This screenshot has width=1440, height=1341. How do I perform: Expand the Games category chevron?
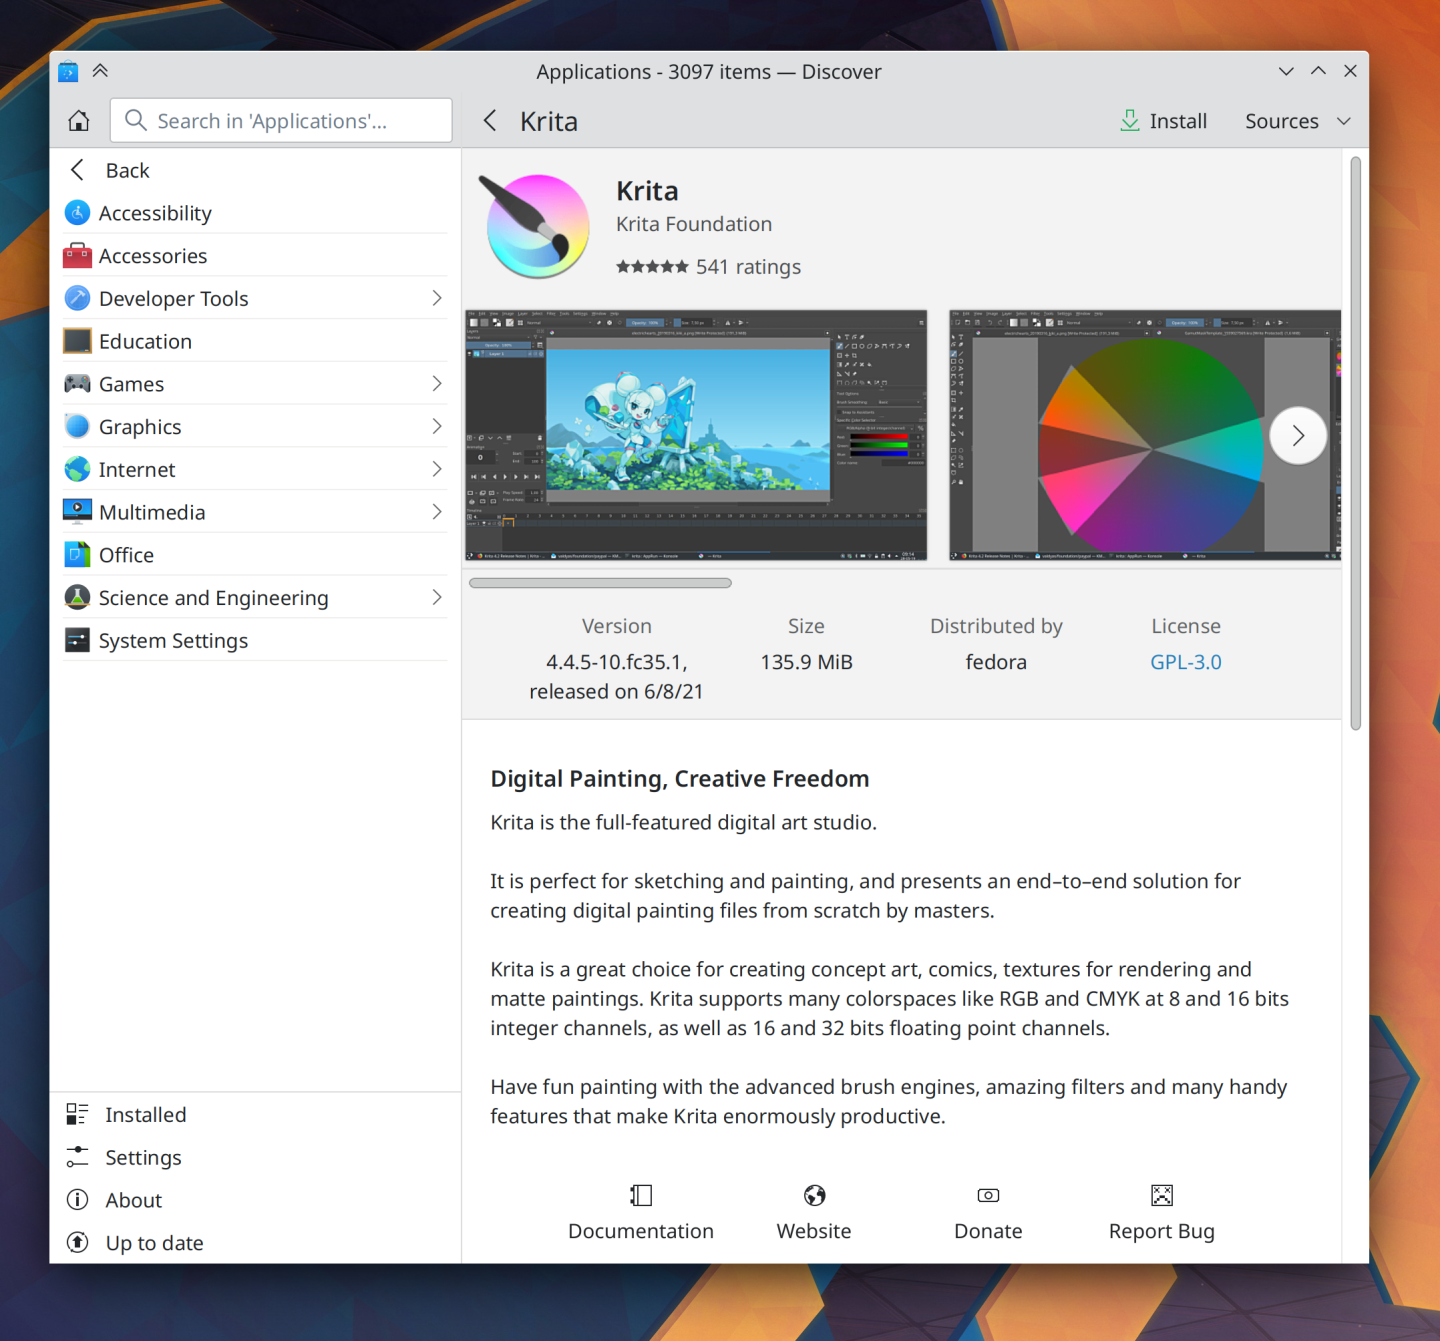click(x=436, y=384)
